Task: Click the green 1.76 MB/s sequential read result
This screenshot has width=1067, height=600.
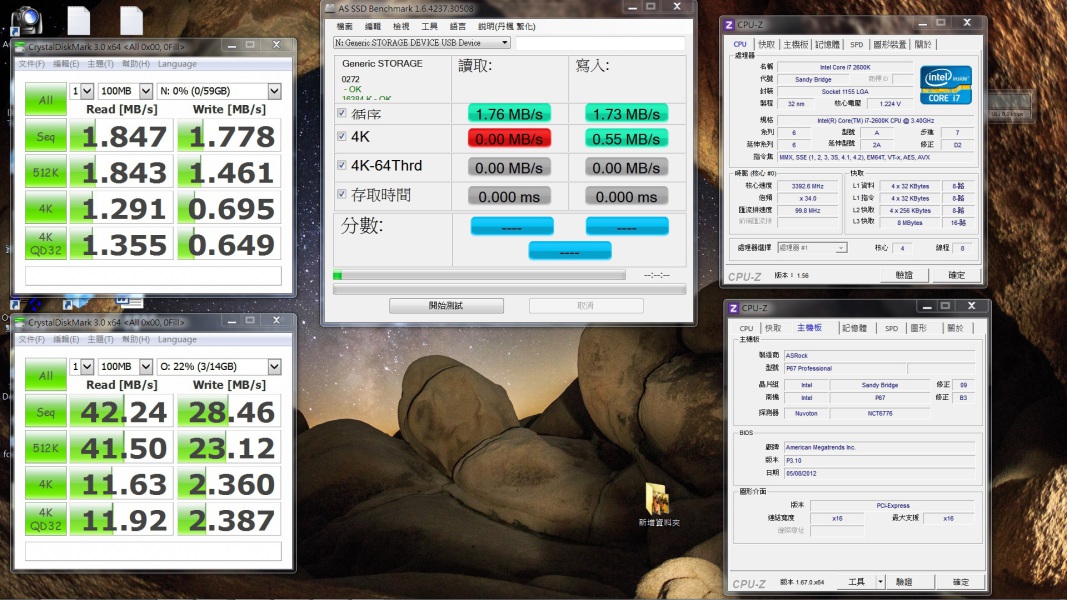Action: (x=509, y=114)
